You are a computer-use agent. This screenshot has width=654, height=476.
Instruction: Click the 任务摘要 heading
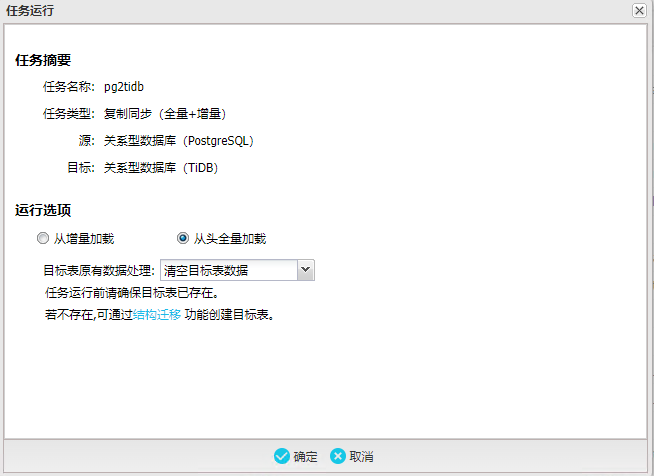(x=43, y=60)
